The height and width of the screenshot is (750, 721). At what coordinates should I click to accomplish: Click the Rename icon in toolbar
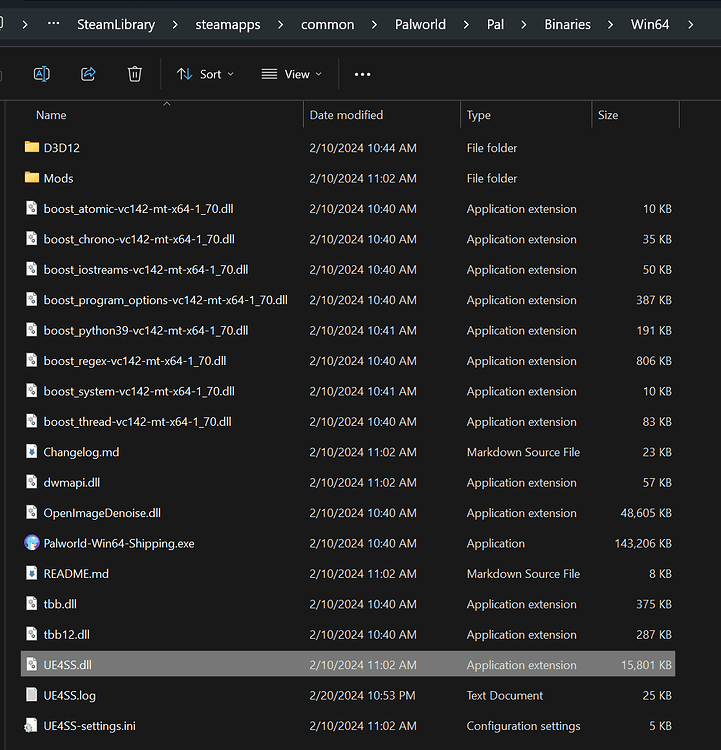[41, 74]
